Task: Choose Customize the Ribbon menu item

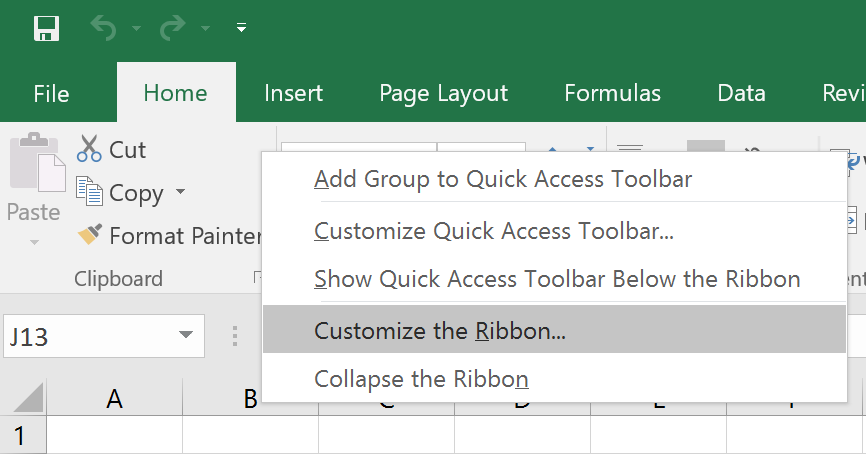Action: (440, 330)
